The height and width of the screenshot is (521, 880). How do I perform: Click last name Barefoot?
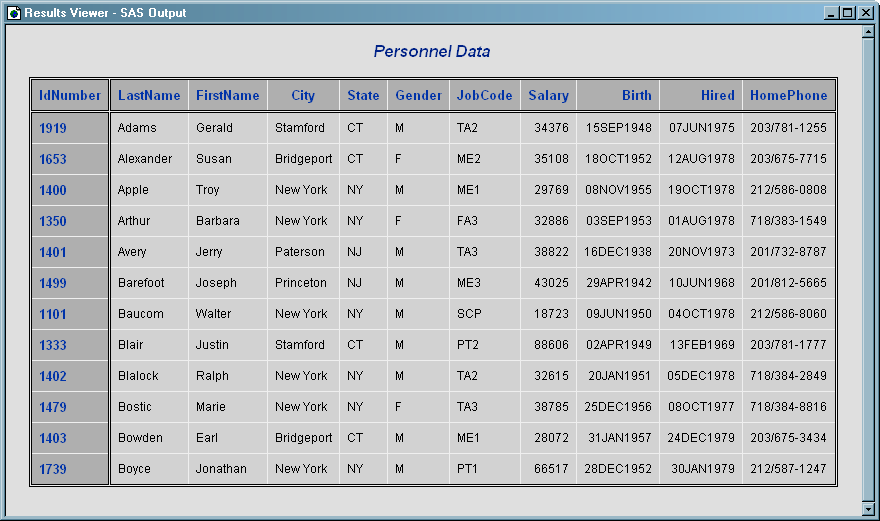pyautogui.click(x=141, y=283)
